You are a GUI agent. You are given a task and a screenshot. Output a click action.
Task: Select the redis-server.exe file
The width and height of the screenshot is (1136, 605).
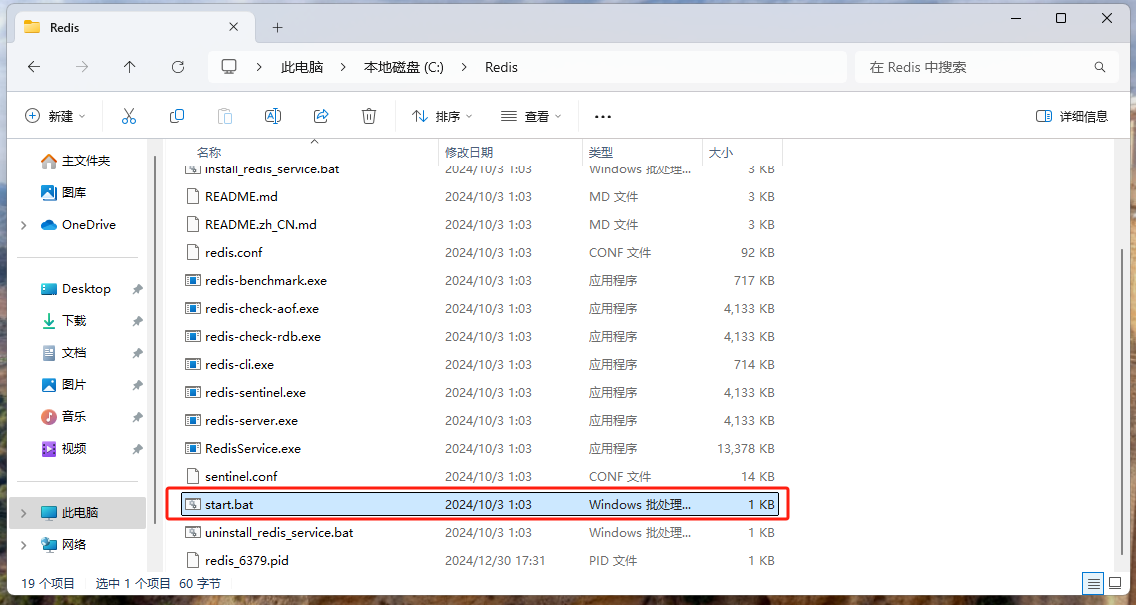pos(251,421)
